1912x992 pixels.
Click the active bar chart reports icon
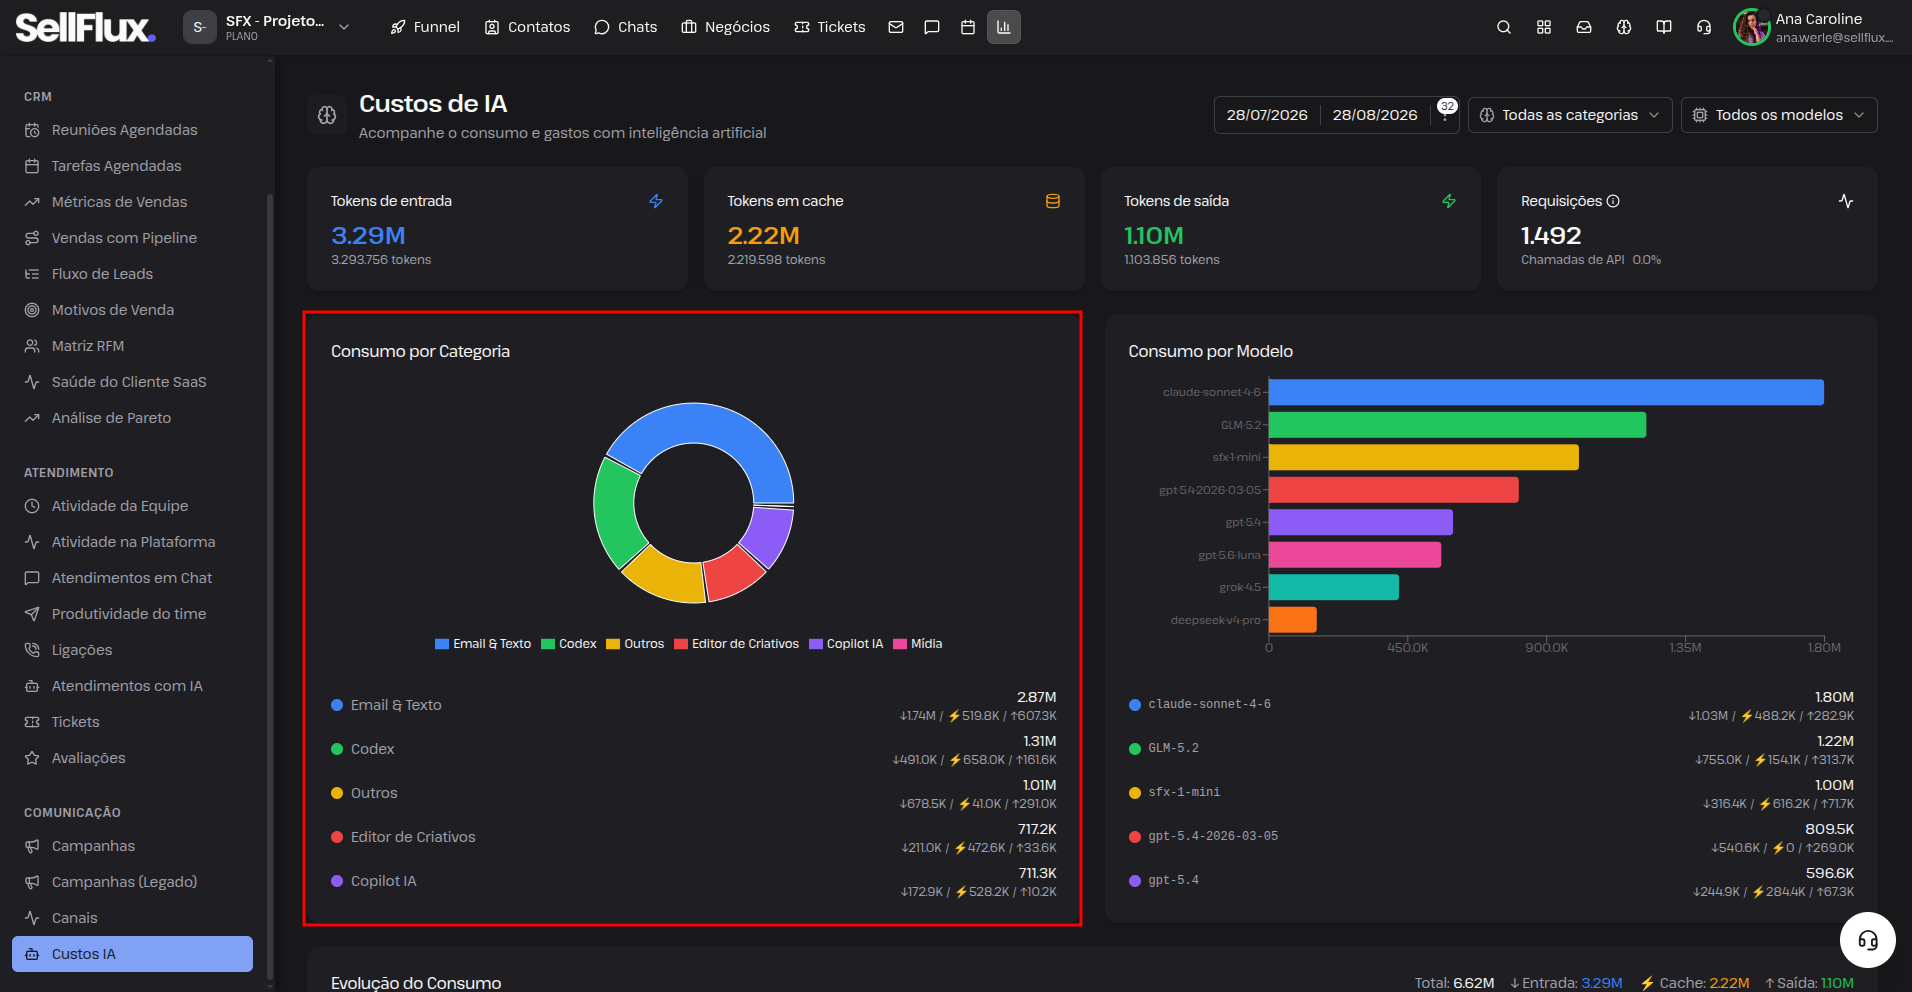1004,27
